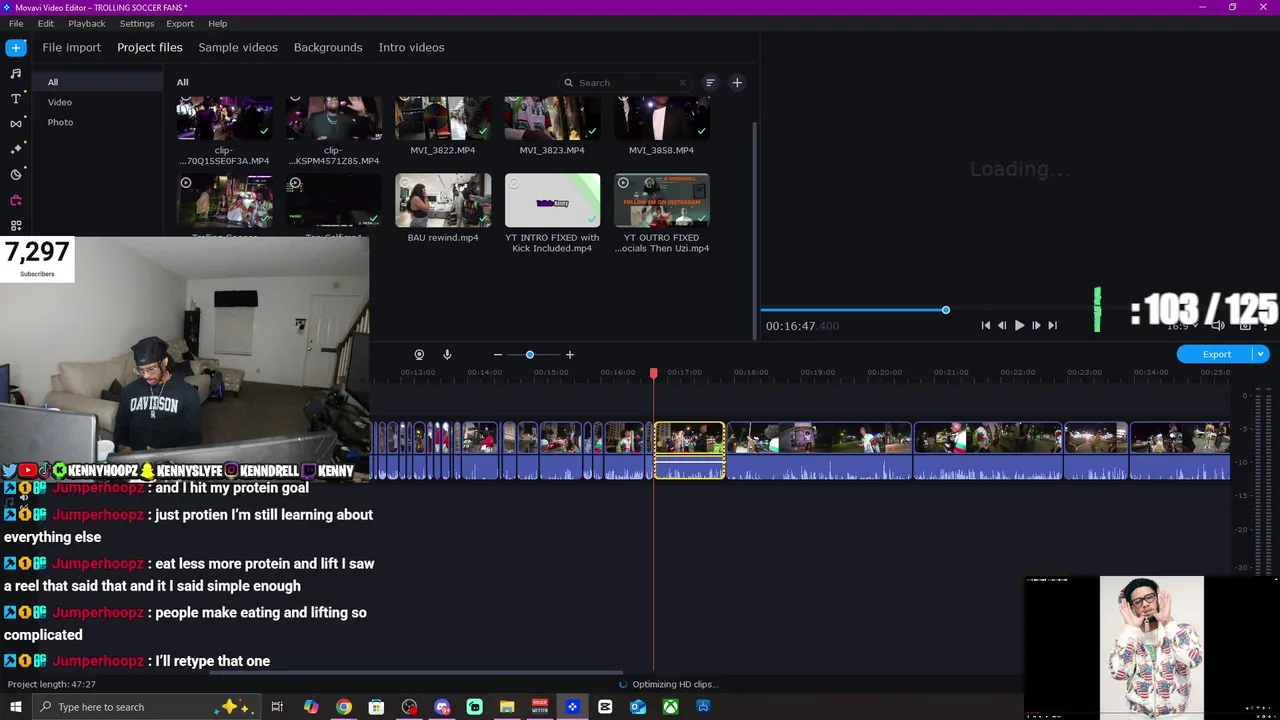Click the Windows Start button
The width and height of the screenshot is (1280, 720).
16,707
